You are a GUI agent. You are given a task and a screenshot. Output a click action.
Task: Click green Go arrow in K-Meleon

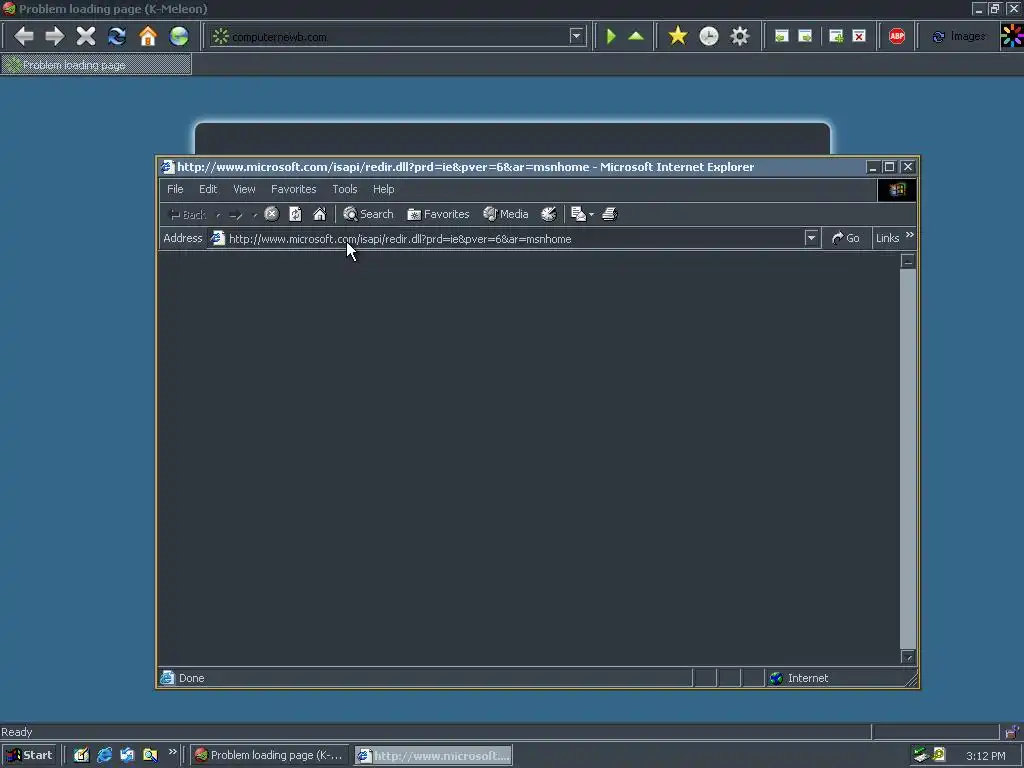coord(611,36)
